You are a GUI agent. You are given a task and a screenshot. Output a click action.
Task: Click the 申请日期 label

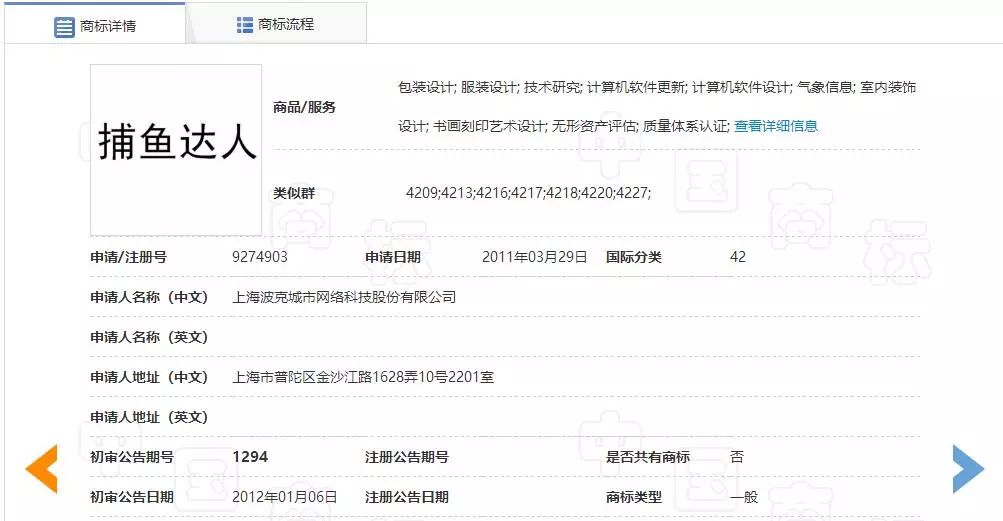(393, 257)
